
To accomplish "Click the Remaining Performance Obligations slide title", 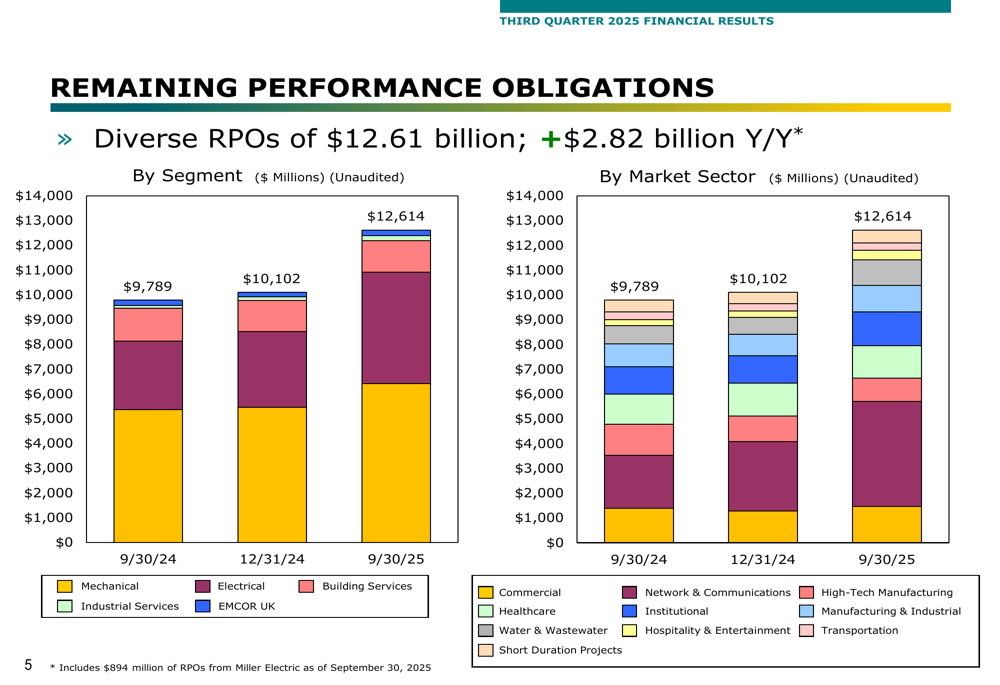I will click(382, 87).
